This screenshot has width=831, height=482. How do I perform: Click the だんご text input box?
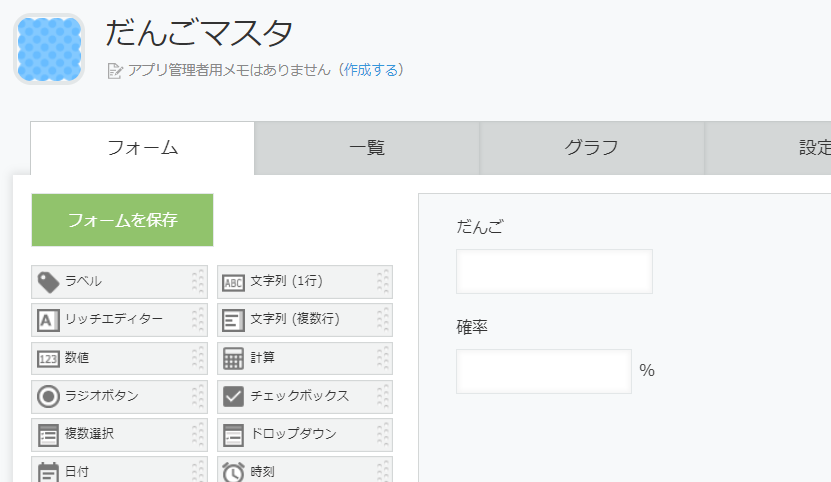pyautogui.click(x=554, y=271)
